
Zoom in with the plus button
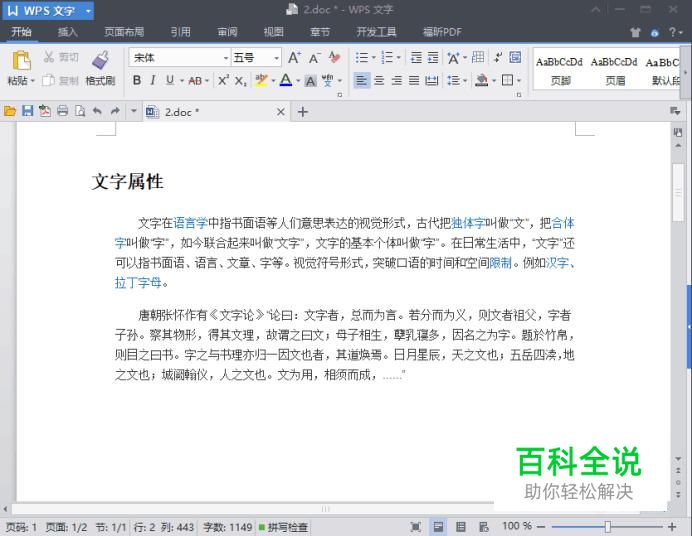672,527
